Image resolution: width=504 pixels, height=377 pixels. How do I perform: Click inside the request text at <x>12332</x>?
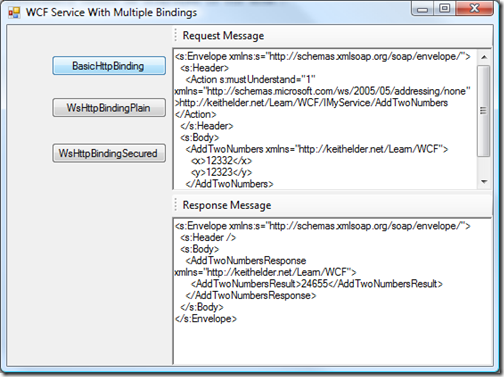pos(222,161)
